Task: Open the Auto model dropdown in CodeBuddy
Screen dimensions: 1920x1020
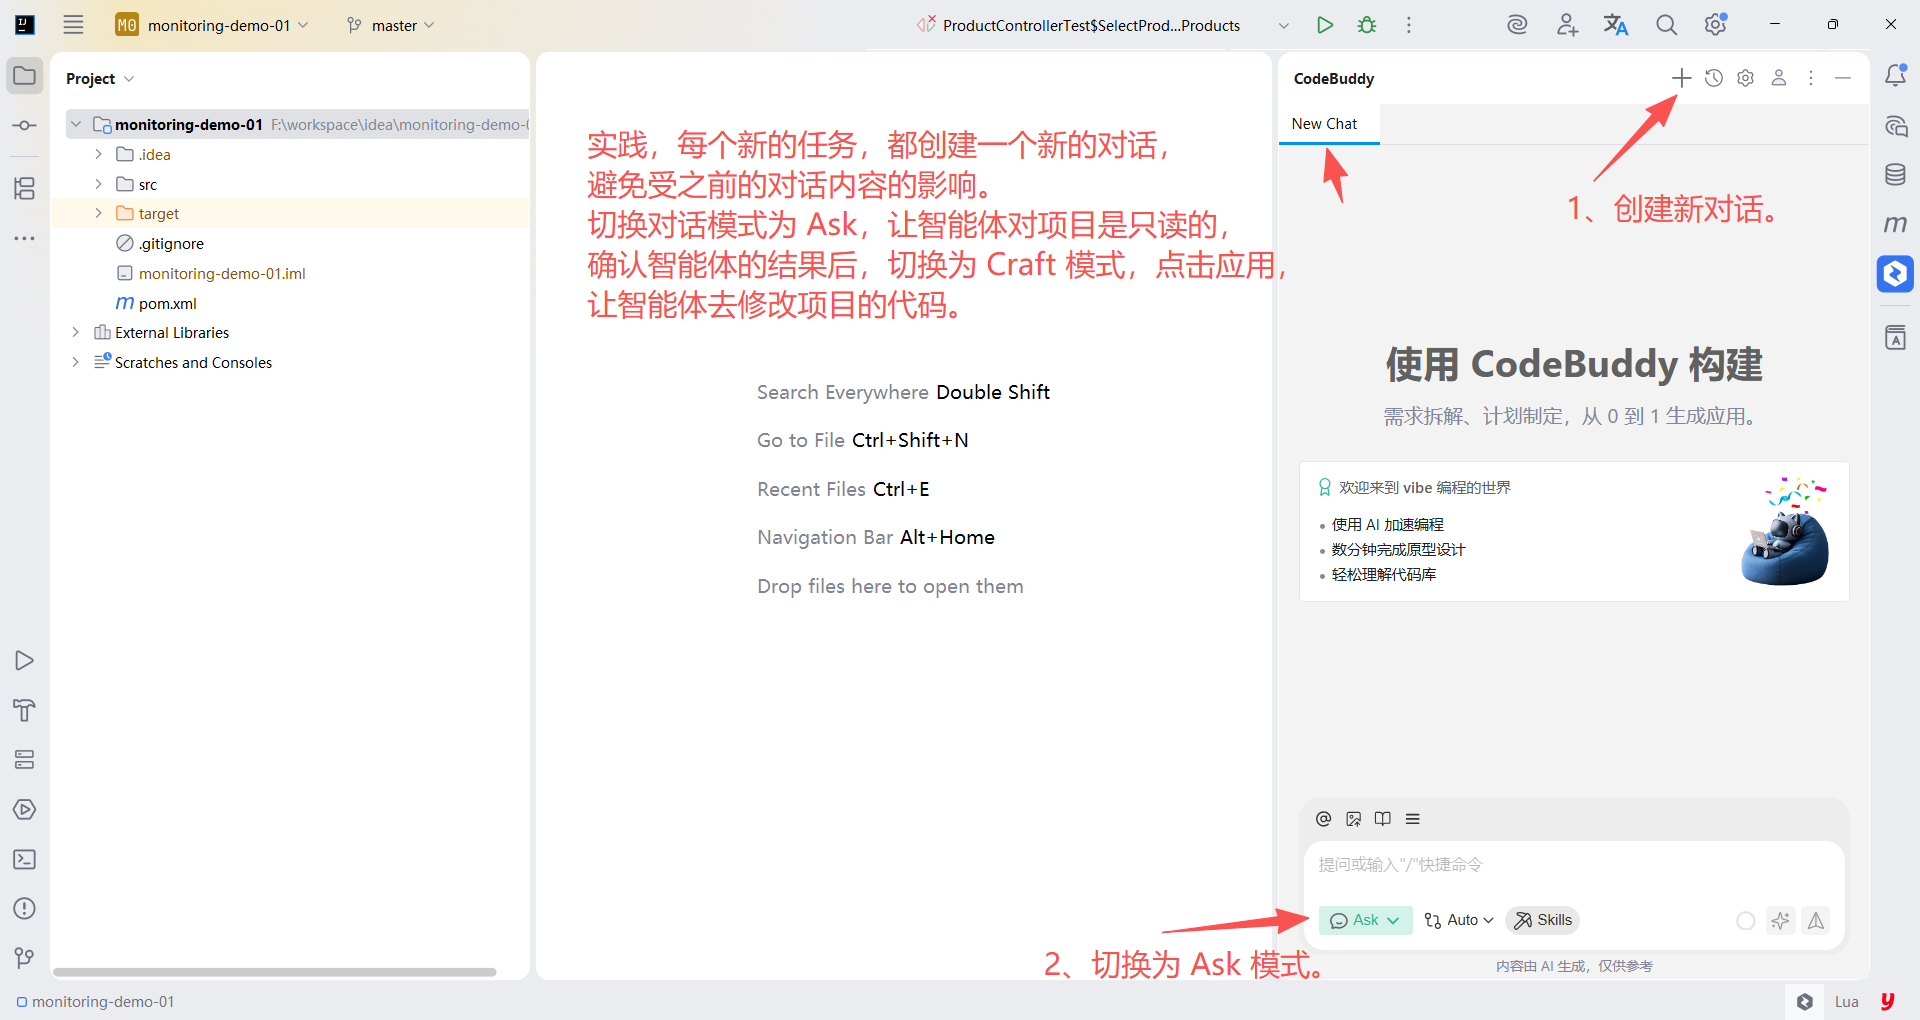Action: 1458,920
